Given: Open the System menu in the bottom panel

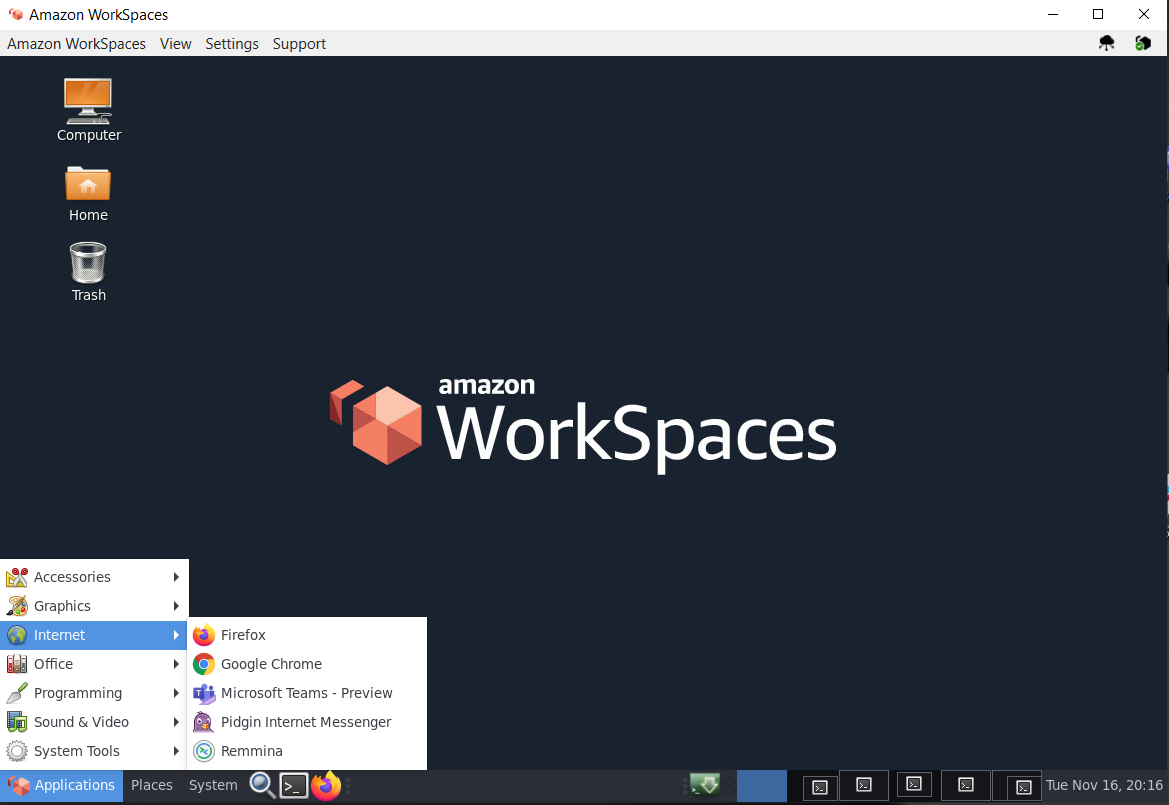Looking at the screenshot, I should tap(213, 786).
